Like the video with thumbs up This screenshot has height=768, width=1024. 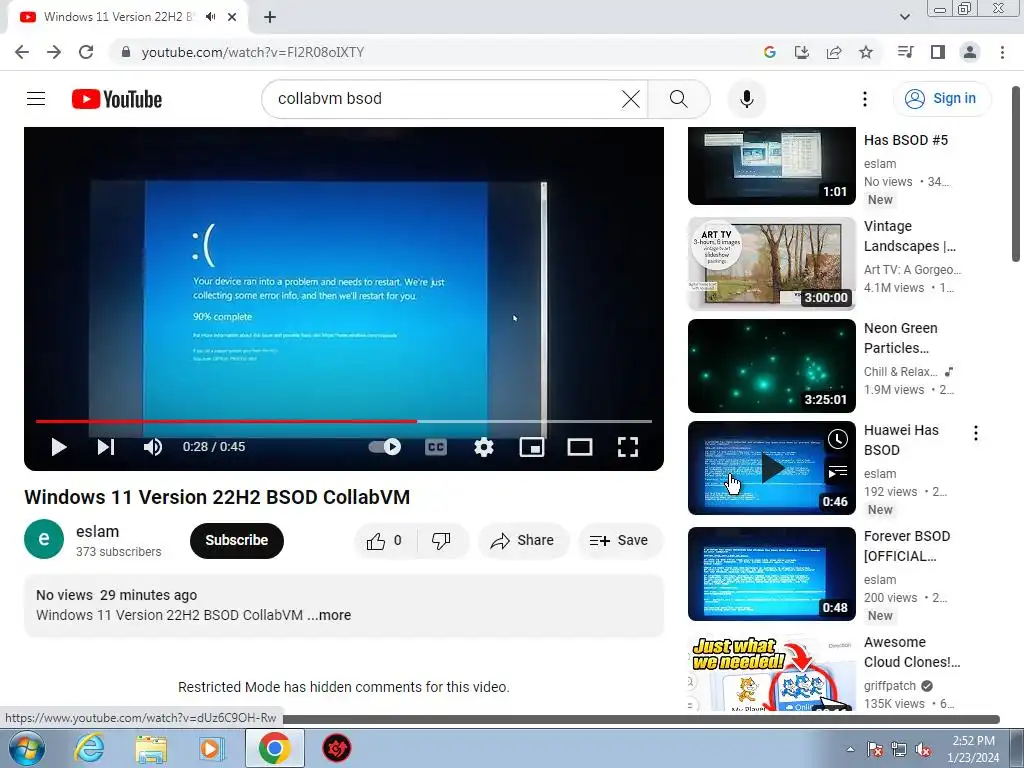tap(385, 541)
